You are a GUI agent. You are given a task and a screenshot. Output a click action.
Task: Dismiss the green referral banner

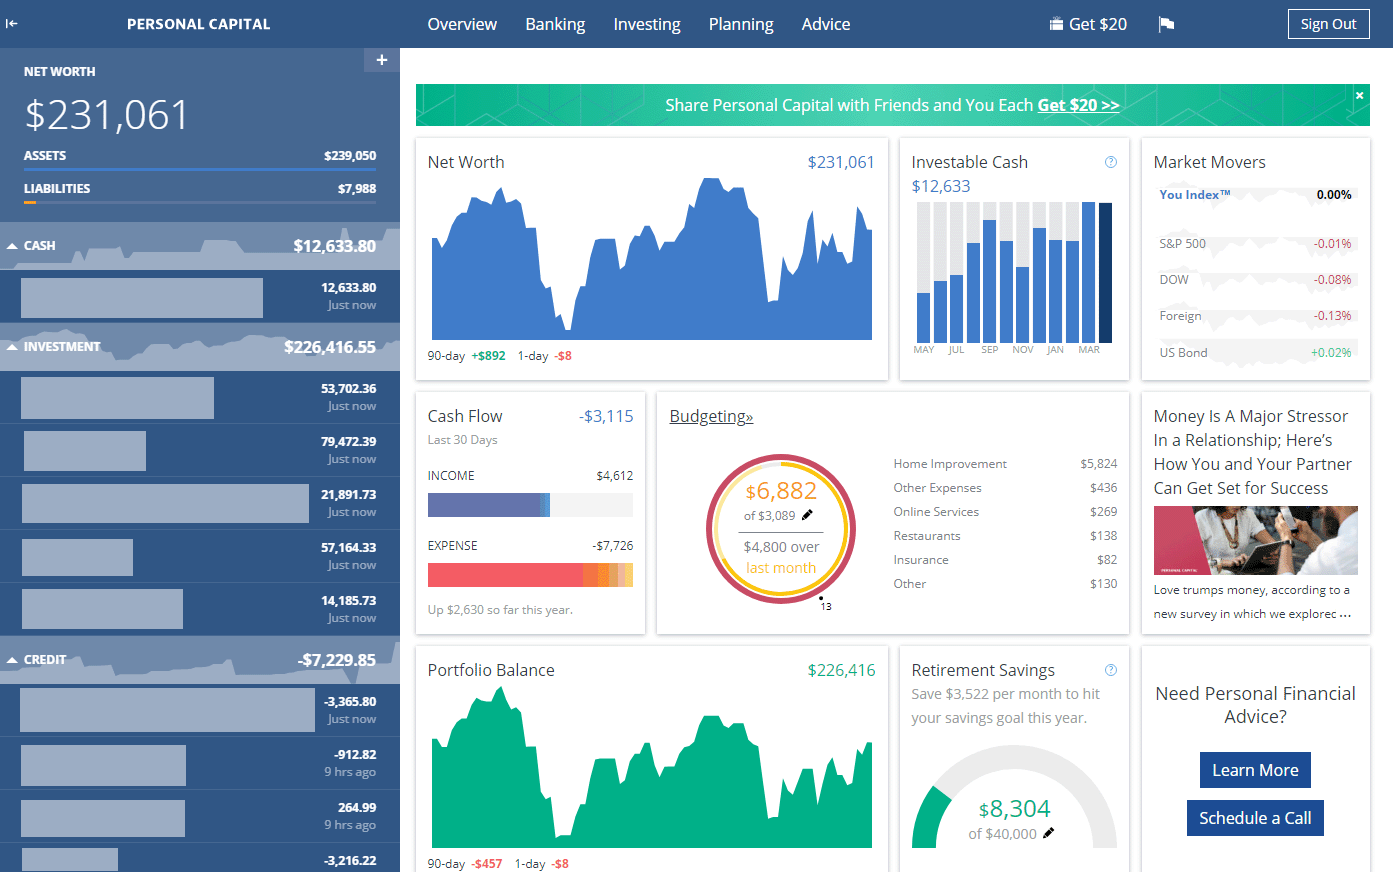(1359, 94)
